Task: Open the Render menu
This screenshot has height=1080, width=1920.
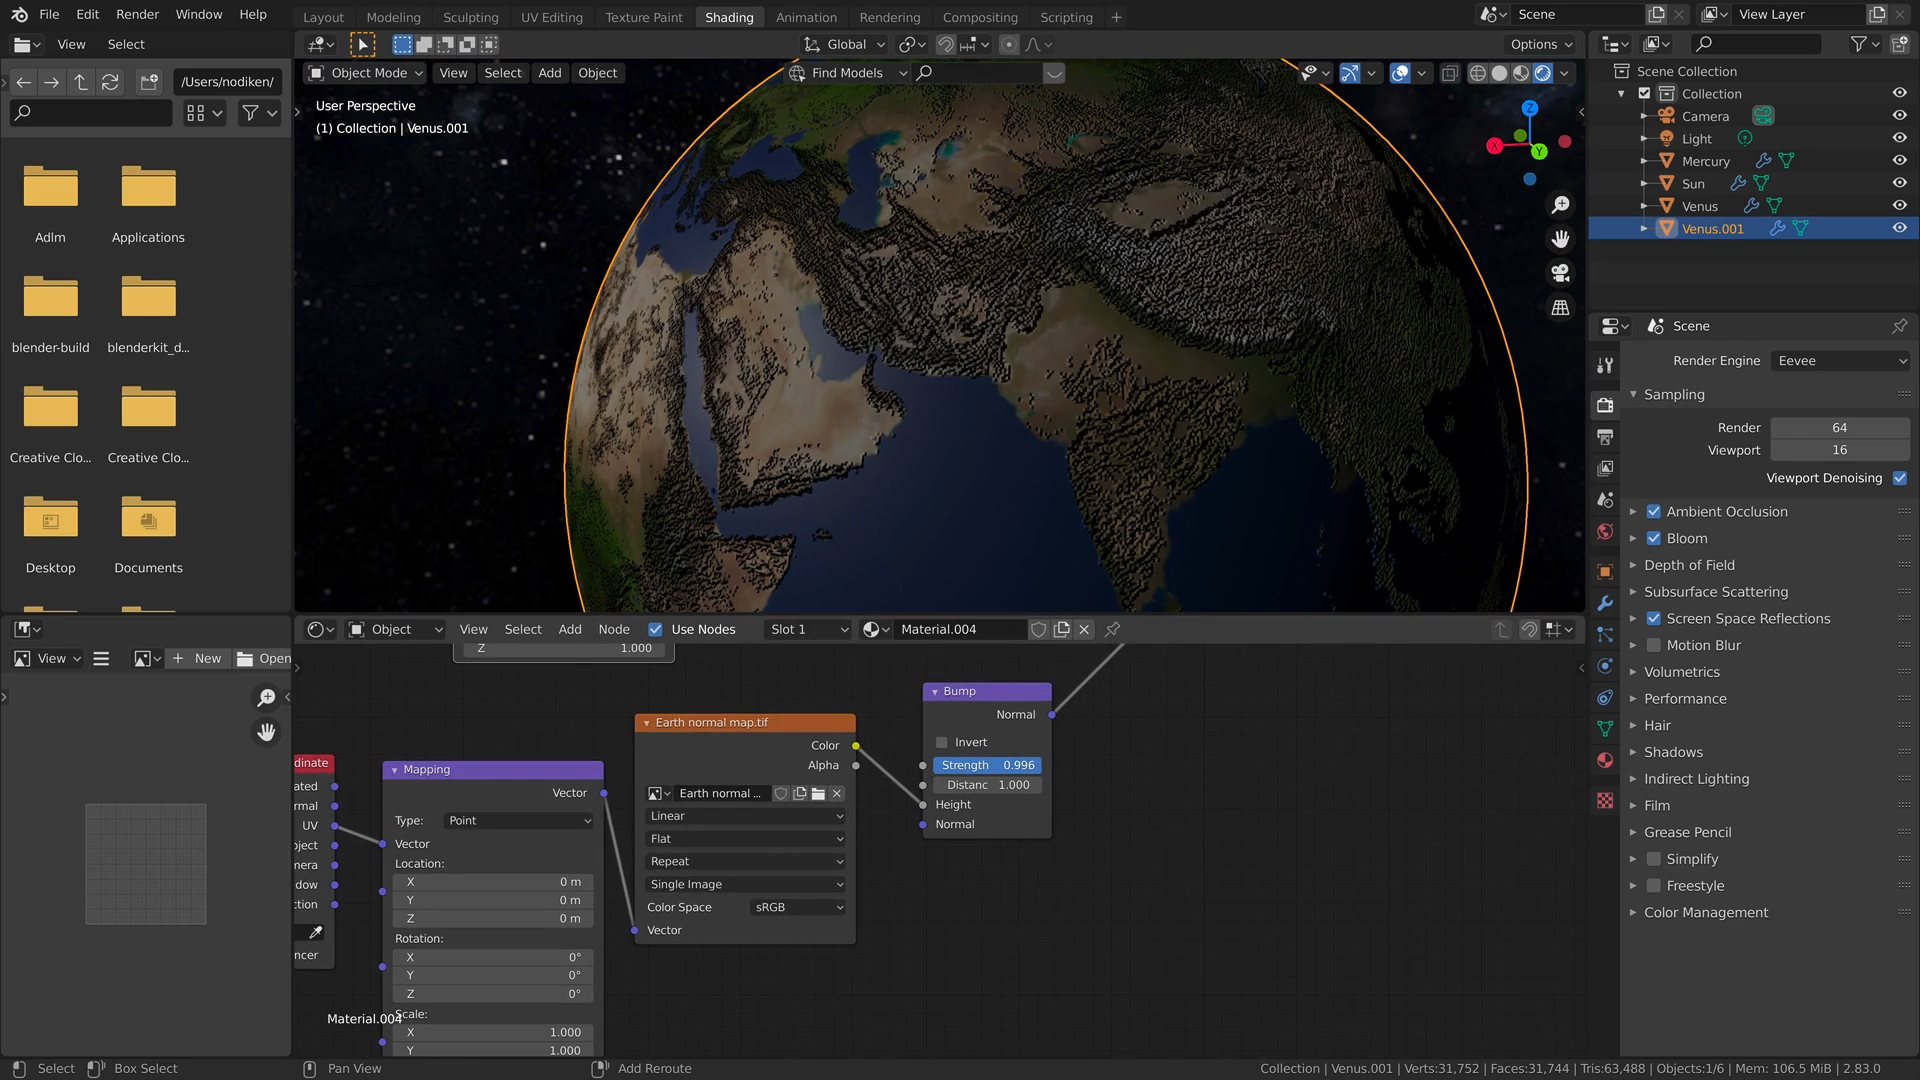Action: point(137,14)
